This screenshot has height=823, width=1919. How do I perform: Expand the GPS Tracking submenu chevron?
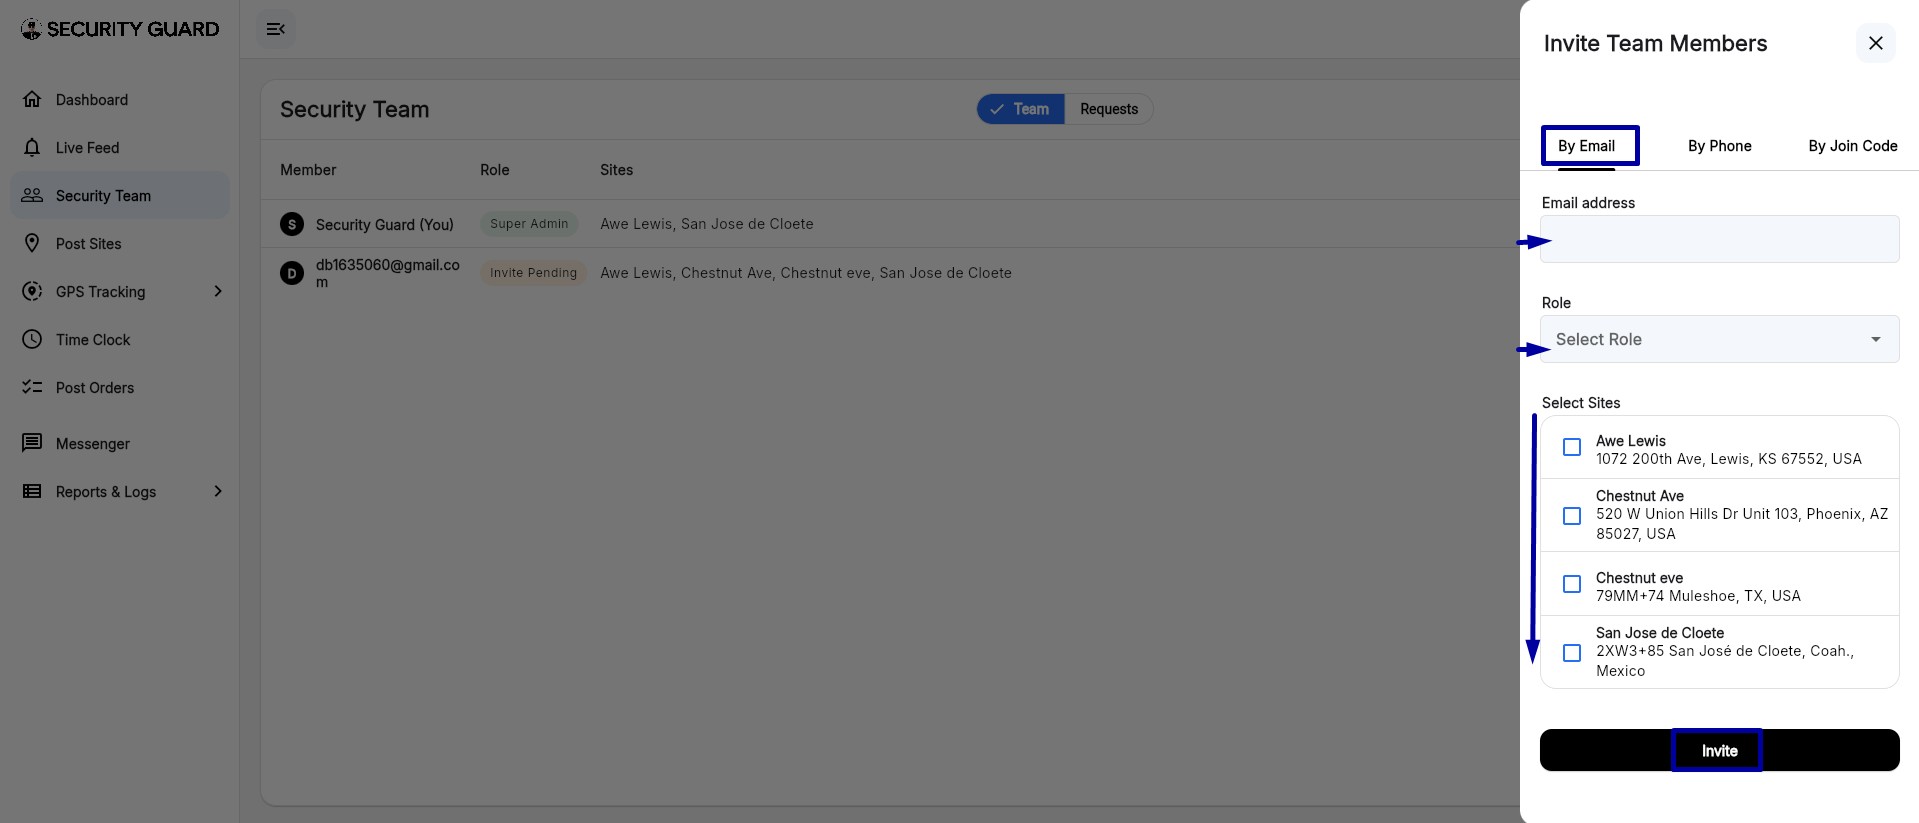tap(218, 291)
